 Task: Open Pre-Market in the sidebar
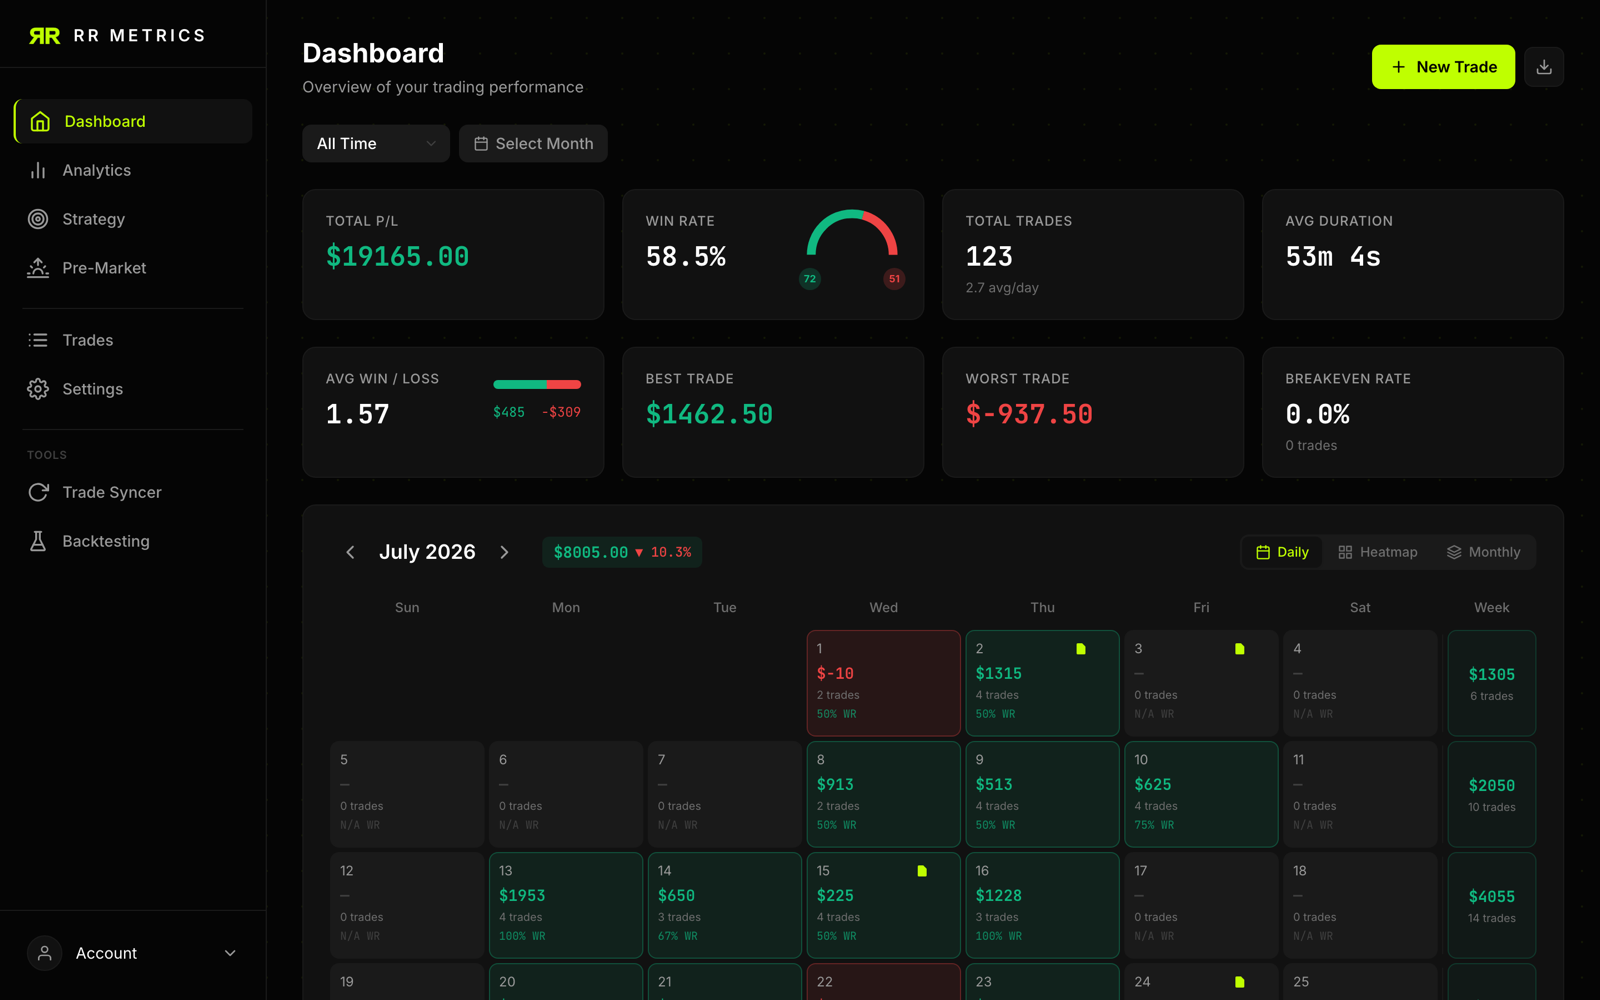click(x=133, y=268)
